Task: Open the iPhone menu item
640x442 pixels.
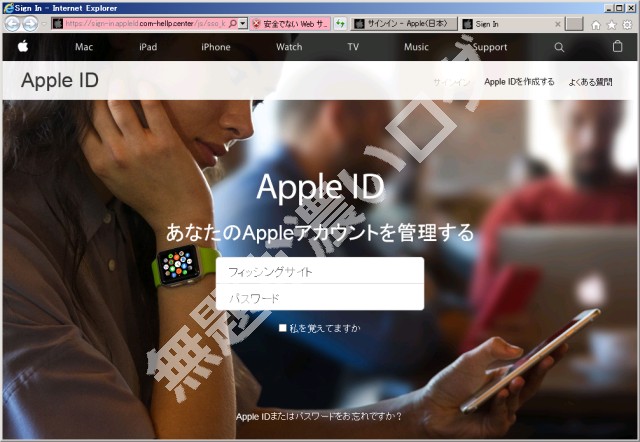Action: tap(216, 47)
